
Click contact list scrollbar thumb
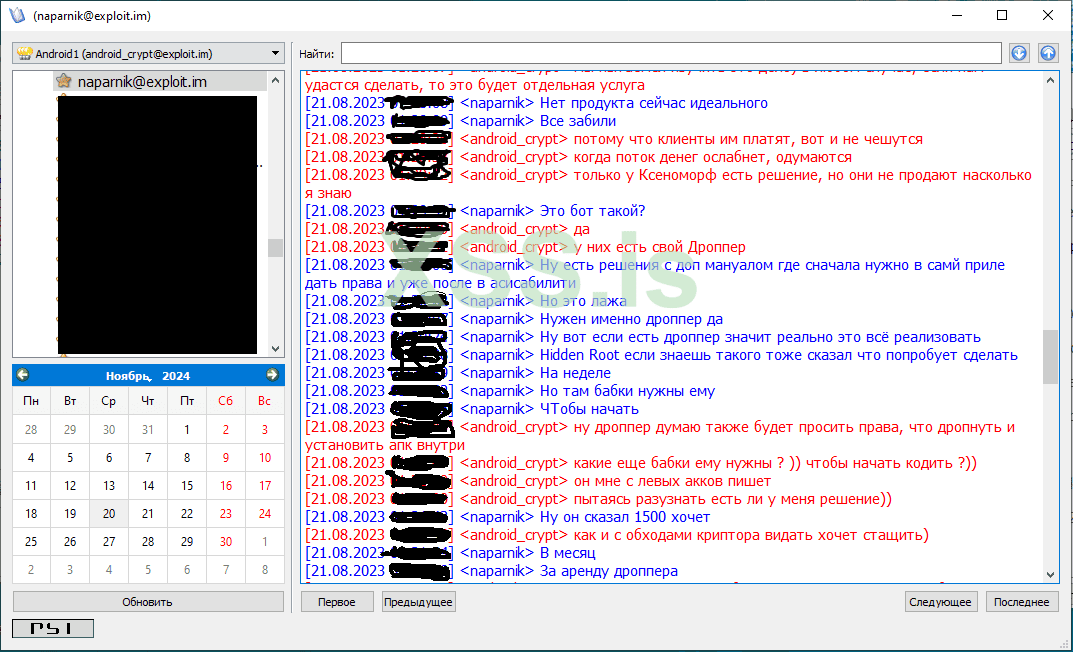pyautogui.click(x=275, y=248)
